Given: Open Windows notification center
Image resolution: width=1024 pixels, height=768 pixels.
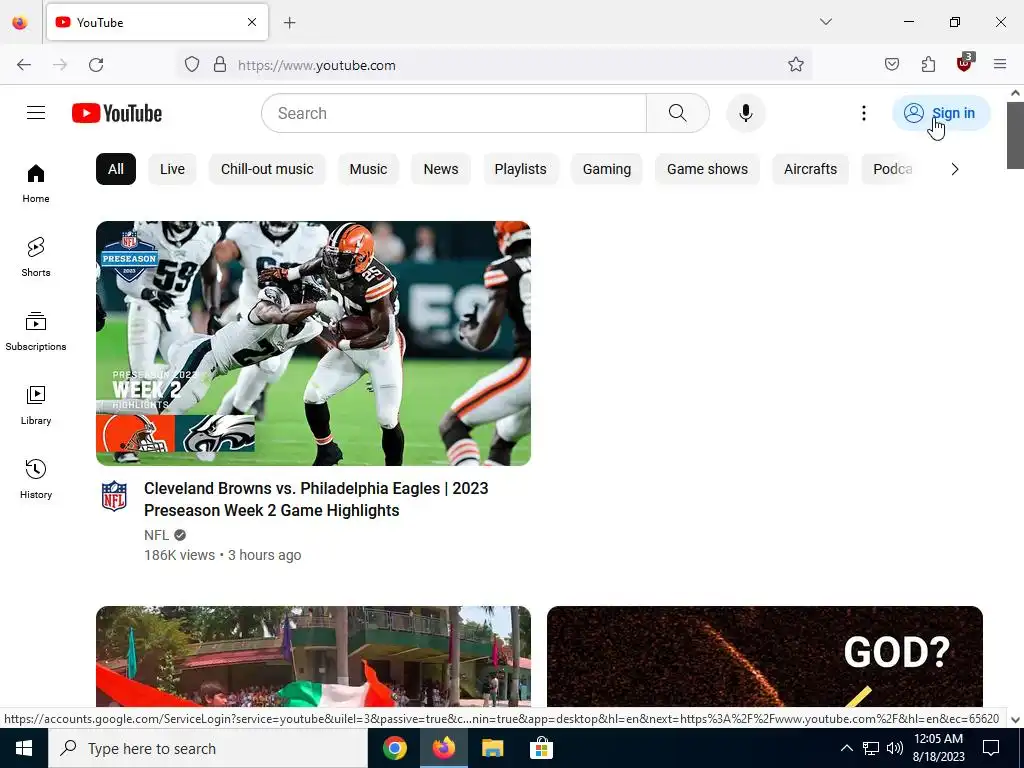Looking at the screenshot, I should tap(991, 748).
